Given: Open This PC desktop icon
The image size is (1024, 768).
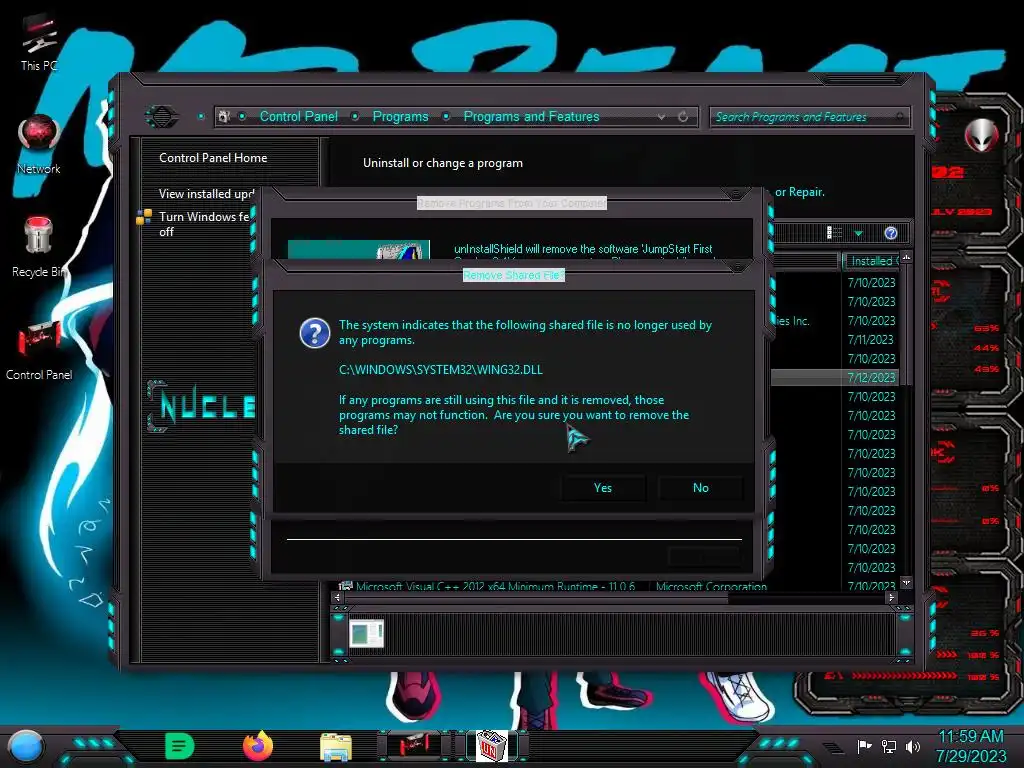Looking at the screenshot, I should pyautogui.click(x=39, y=43).
